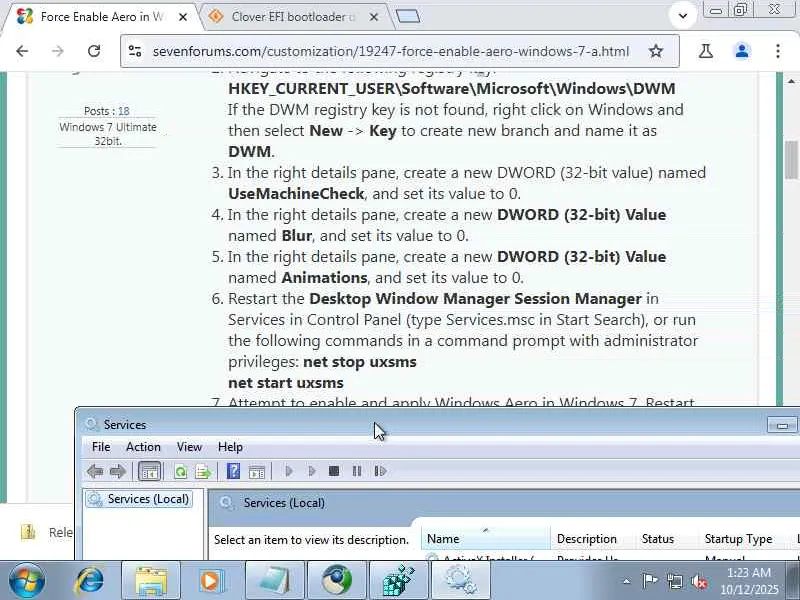The height and width of the screenshot is (600, 800).
Task: Toggle Show/Hide Console Tree button
Action: (x=149, y=471)
